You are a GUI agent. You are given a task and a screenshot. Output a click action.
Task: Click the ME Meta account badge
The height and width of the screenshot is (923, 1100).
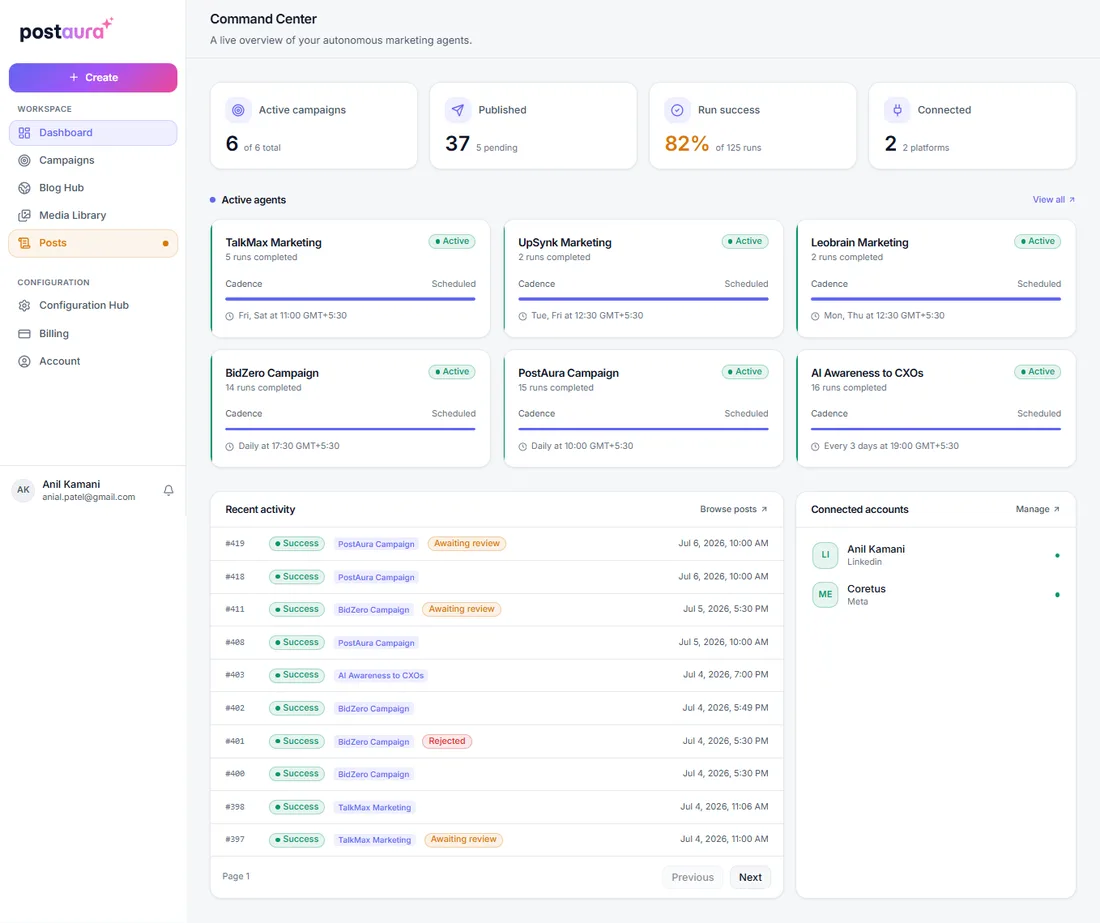(825, 595)
